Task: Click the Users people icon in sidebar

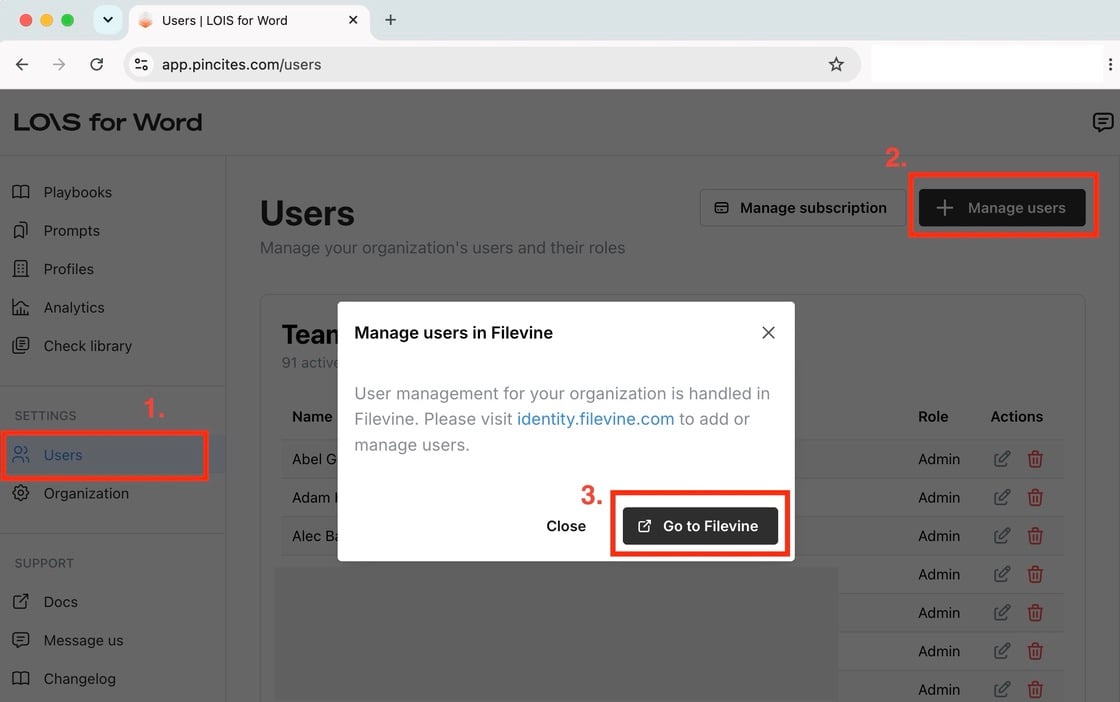Action: tap(21, 454)
